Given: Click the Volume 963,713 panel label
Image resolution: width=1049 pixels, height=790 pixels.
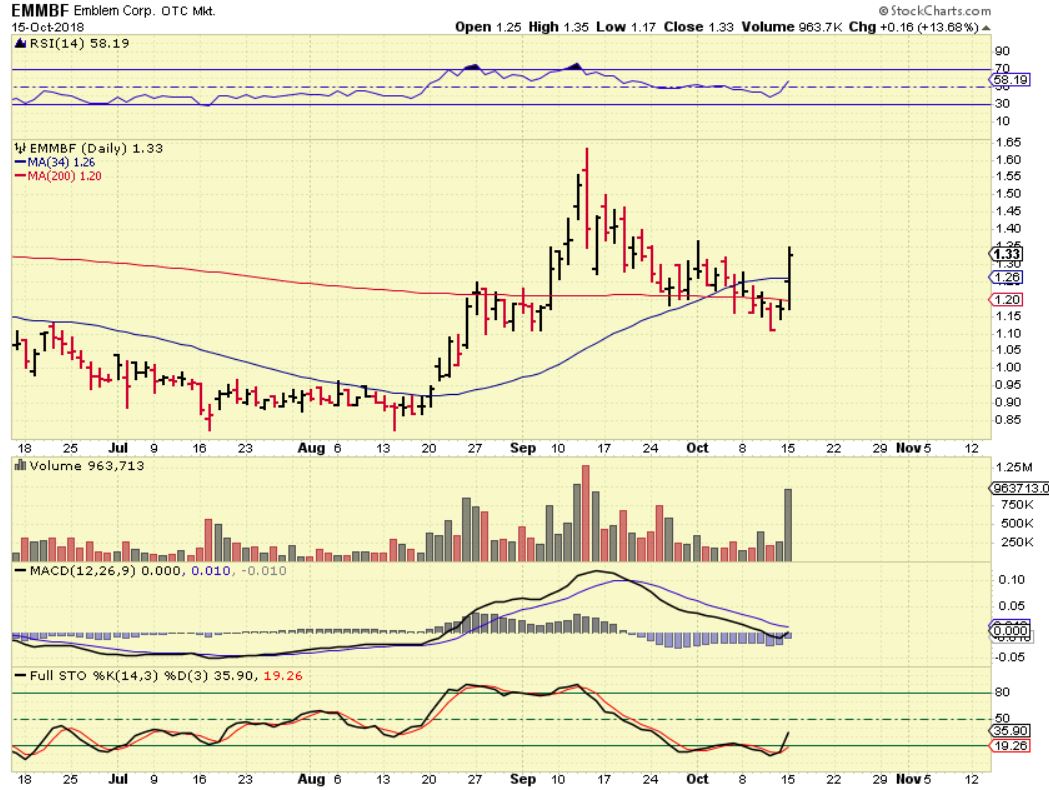Looking at the screenshot, I should point(86,466).
